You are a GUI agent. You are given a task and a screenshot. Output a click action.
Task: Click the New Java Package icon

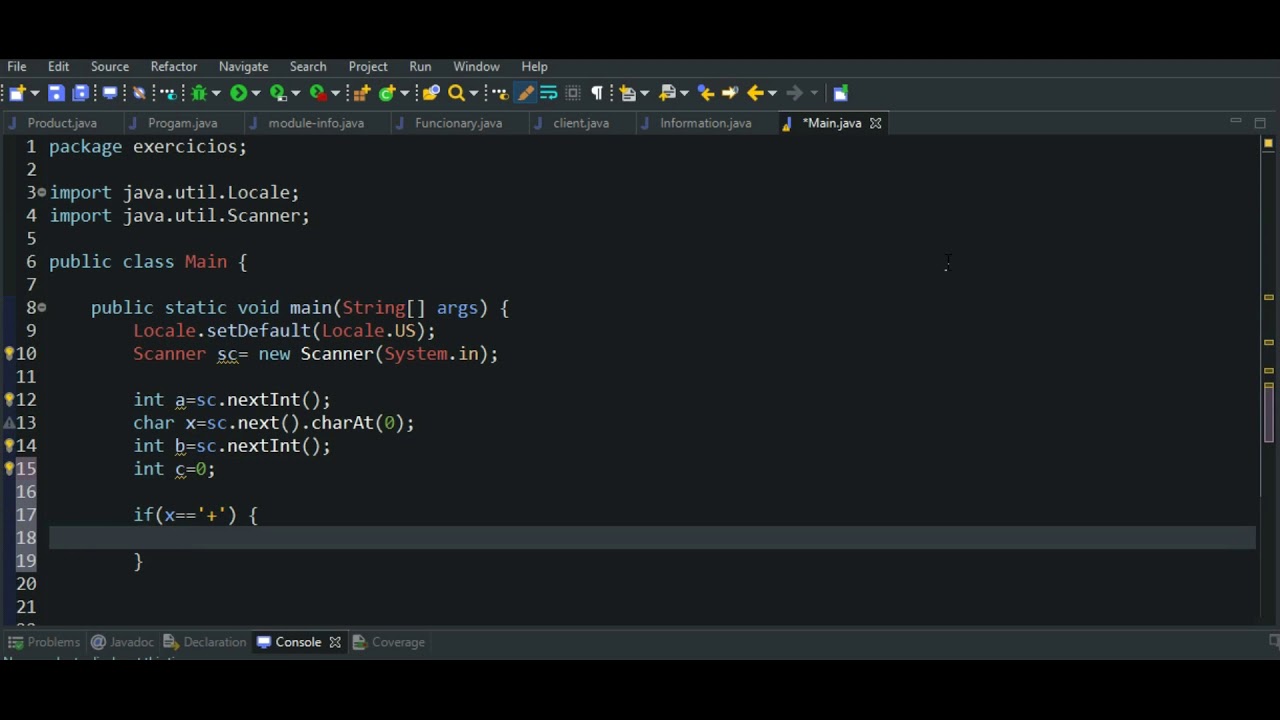coord(361,93)
